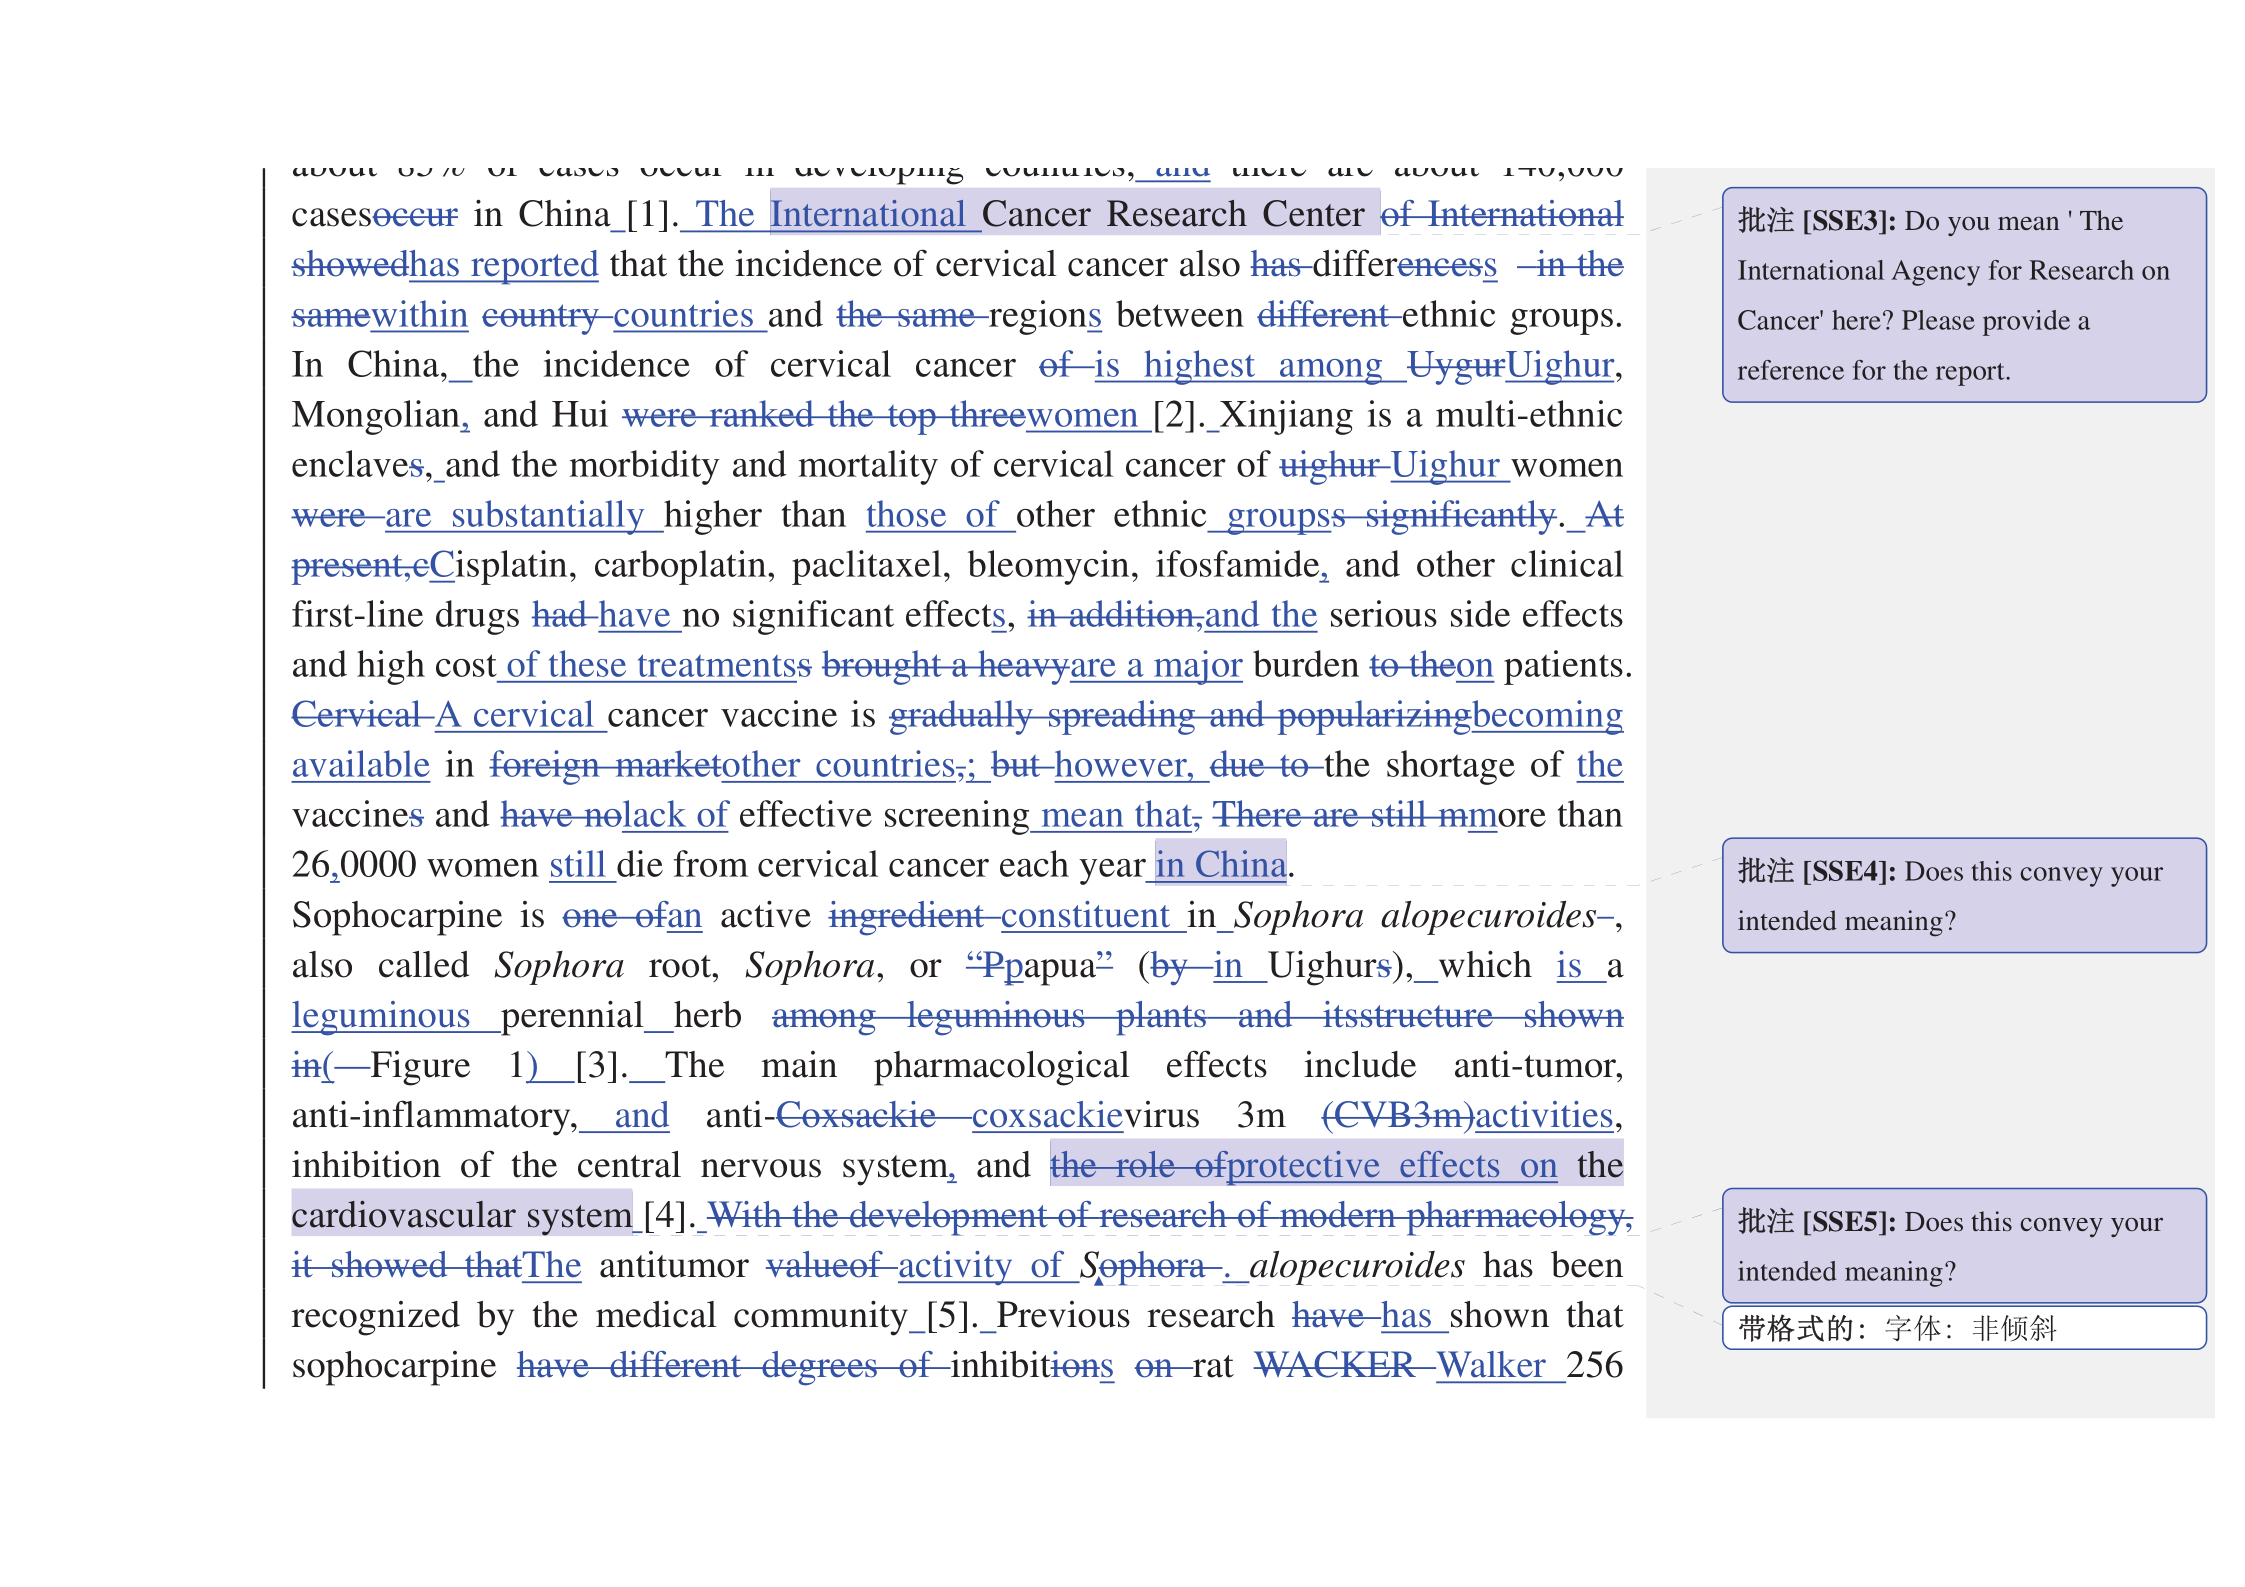The width and height of the screenshot is (2245, 1587).
Task: Click the deleted phrase 'were ranked the top three'
Action: pyautogui.click(x=822, y=415)
